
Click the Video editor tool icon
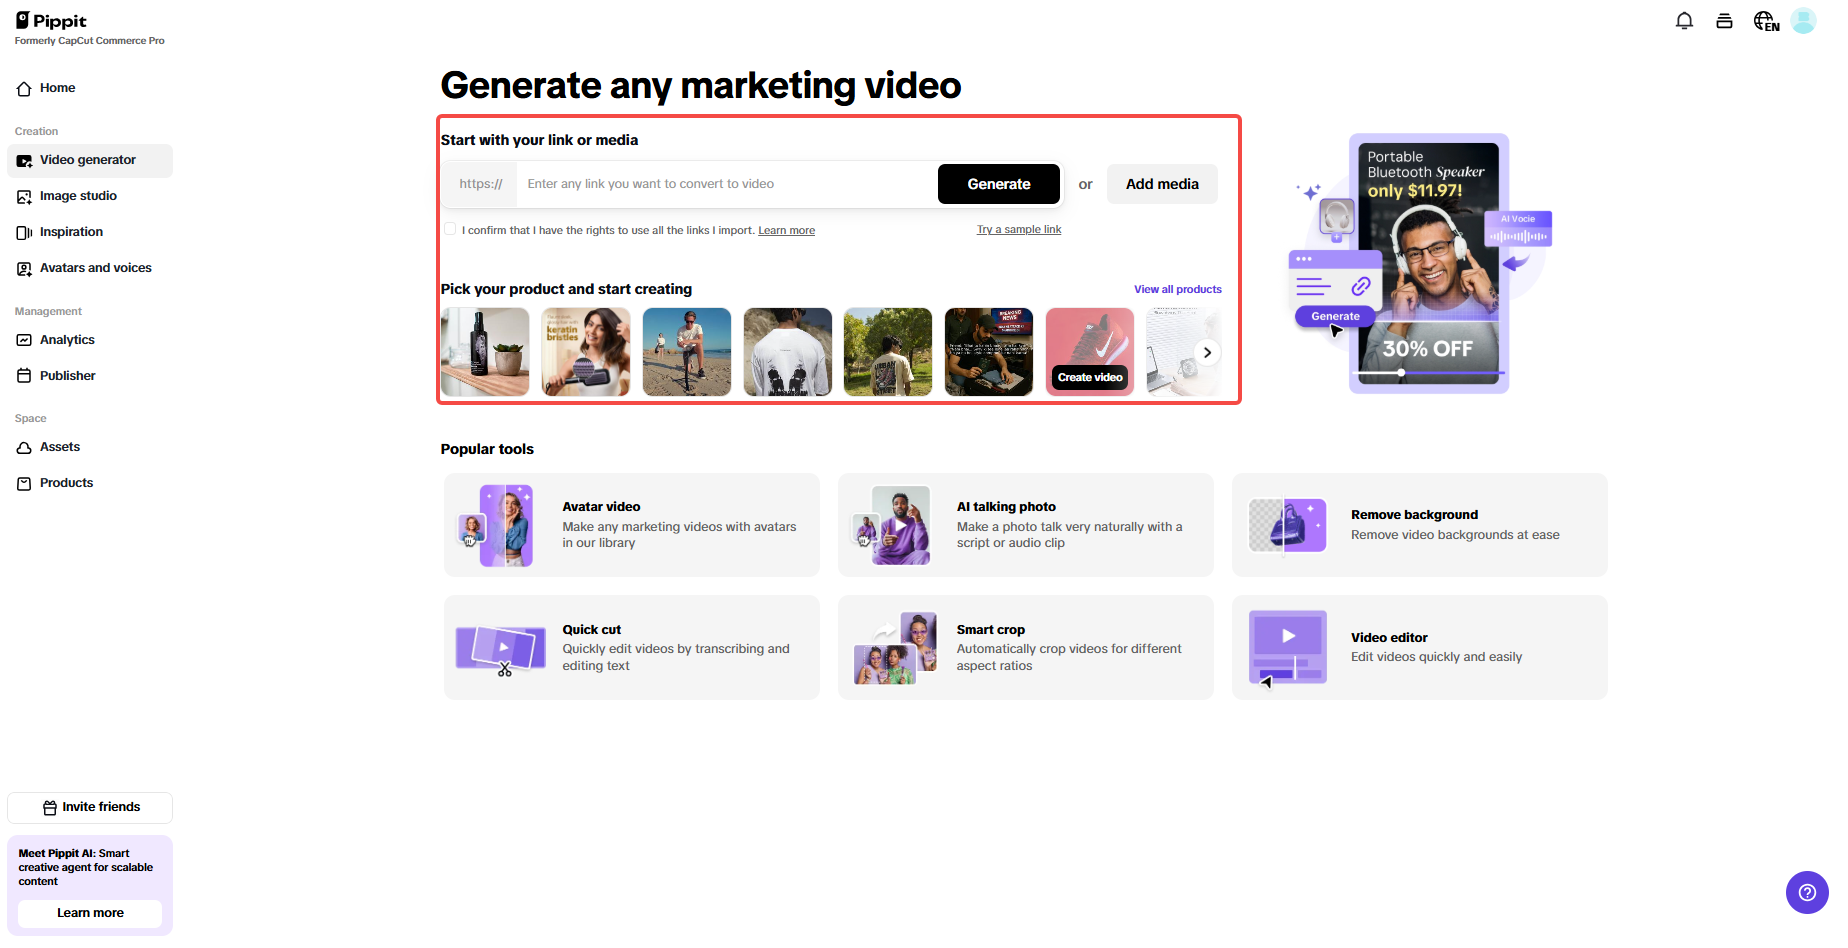point(1287,648)
